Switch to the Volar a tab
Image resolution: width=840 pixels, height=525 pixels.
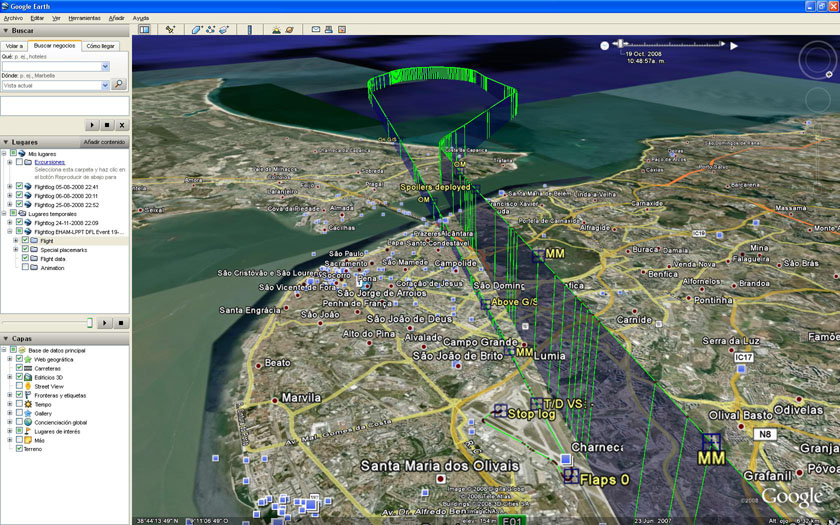tap(14, 46)
